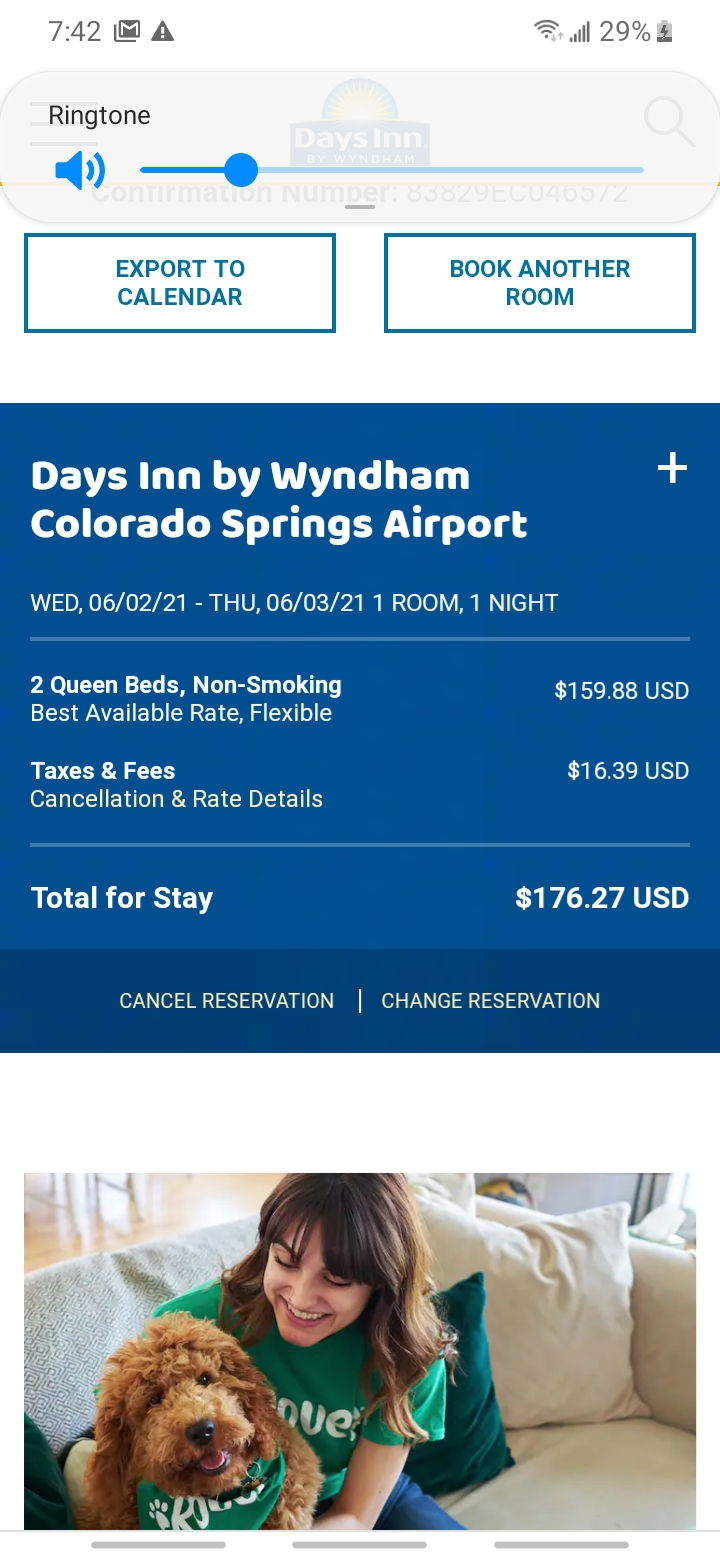Tap Change Reservation
The image size is (720, 1560).
tap(491, 1001)
